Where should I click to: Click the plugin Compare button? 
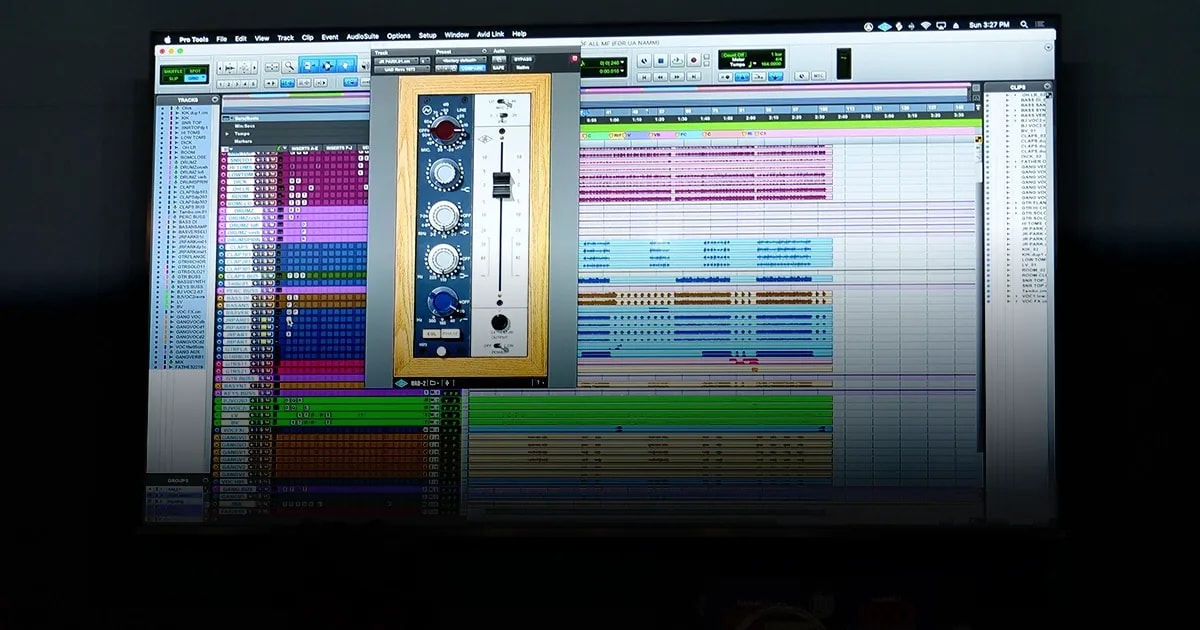click(472, 68)
